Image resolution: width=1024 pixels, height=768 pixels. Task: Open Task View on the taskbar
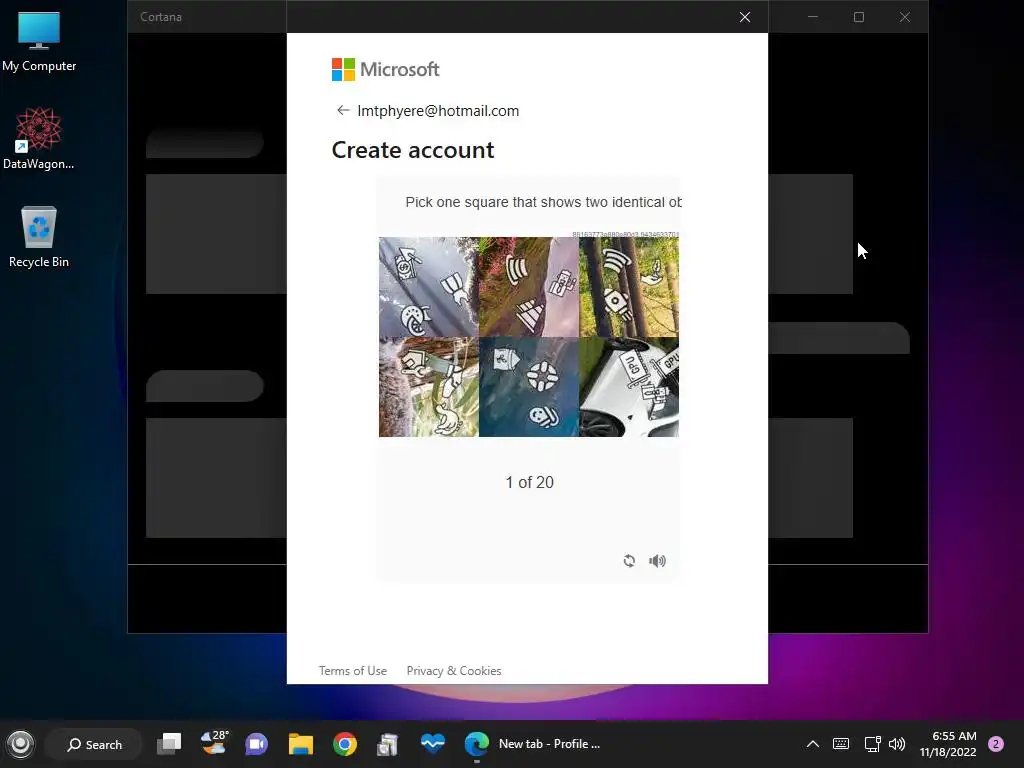click(170, 744)
